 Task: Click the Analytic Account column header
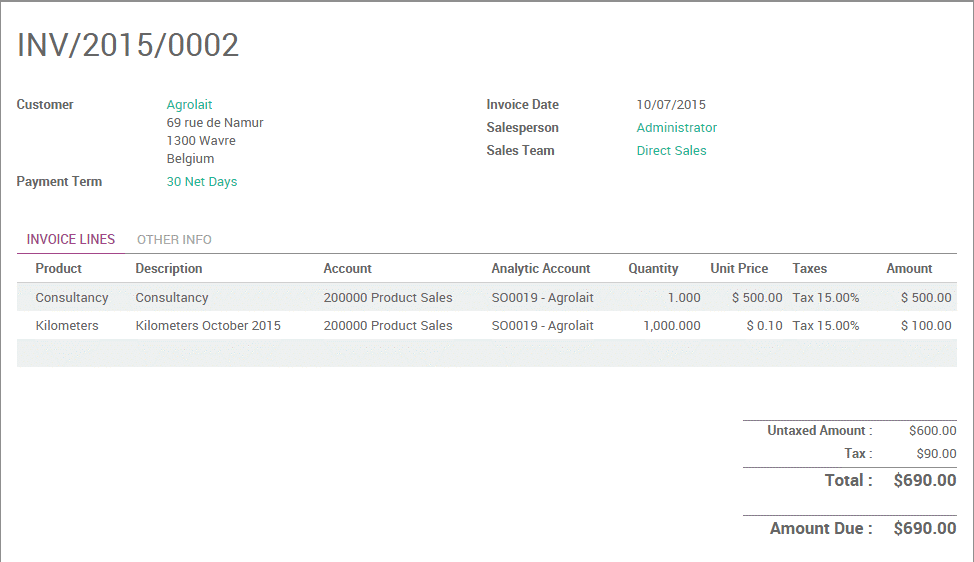click(x=540, y=269)
